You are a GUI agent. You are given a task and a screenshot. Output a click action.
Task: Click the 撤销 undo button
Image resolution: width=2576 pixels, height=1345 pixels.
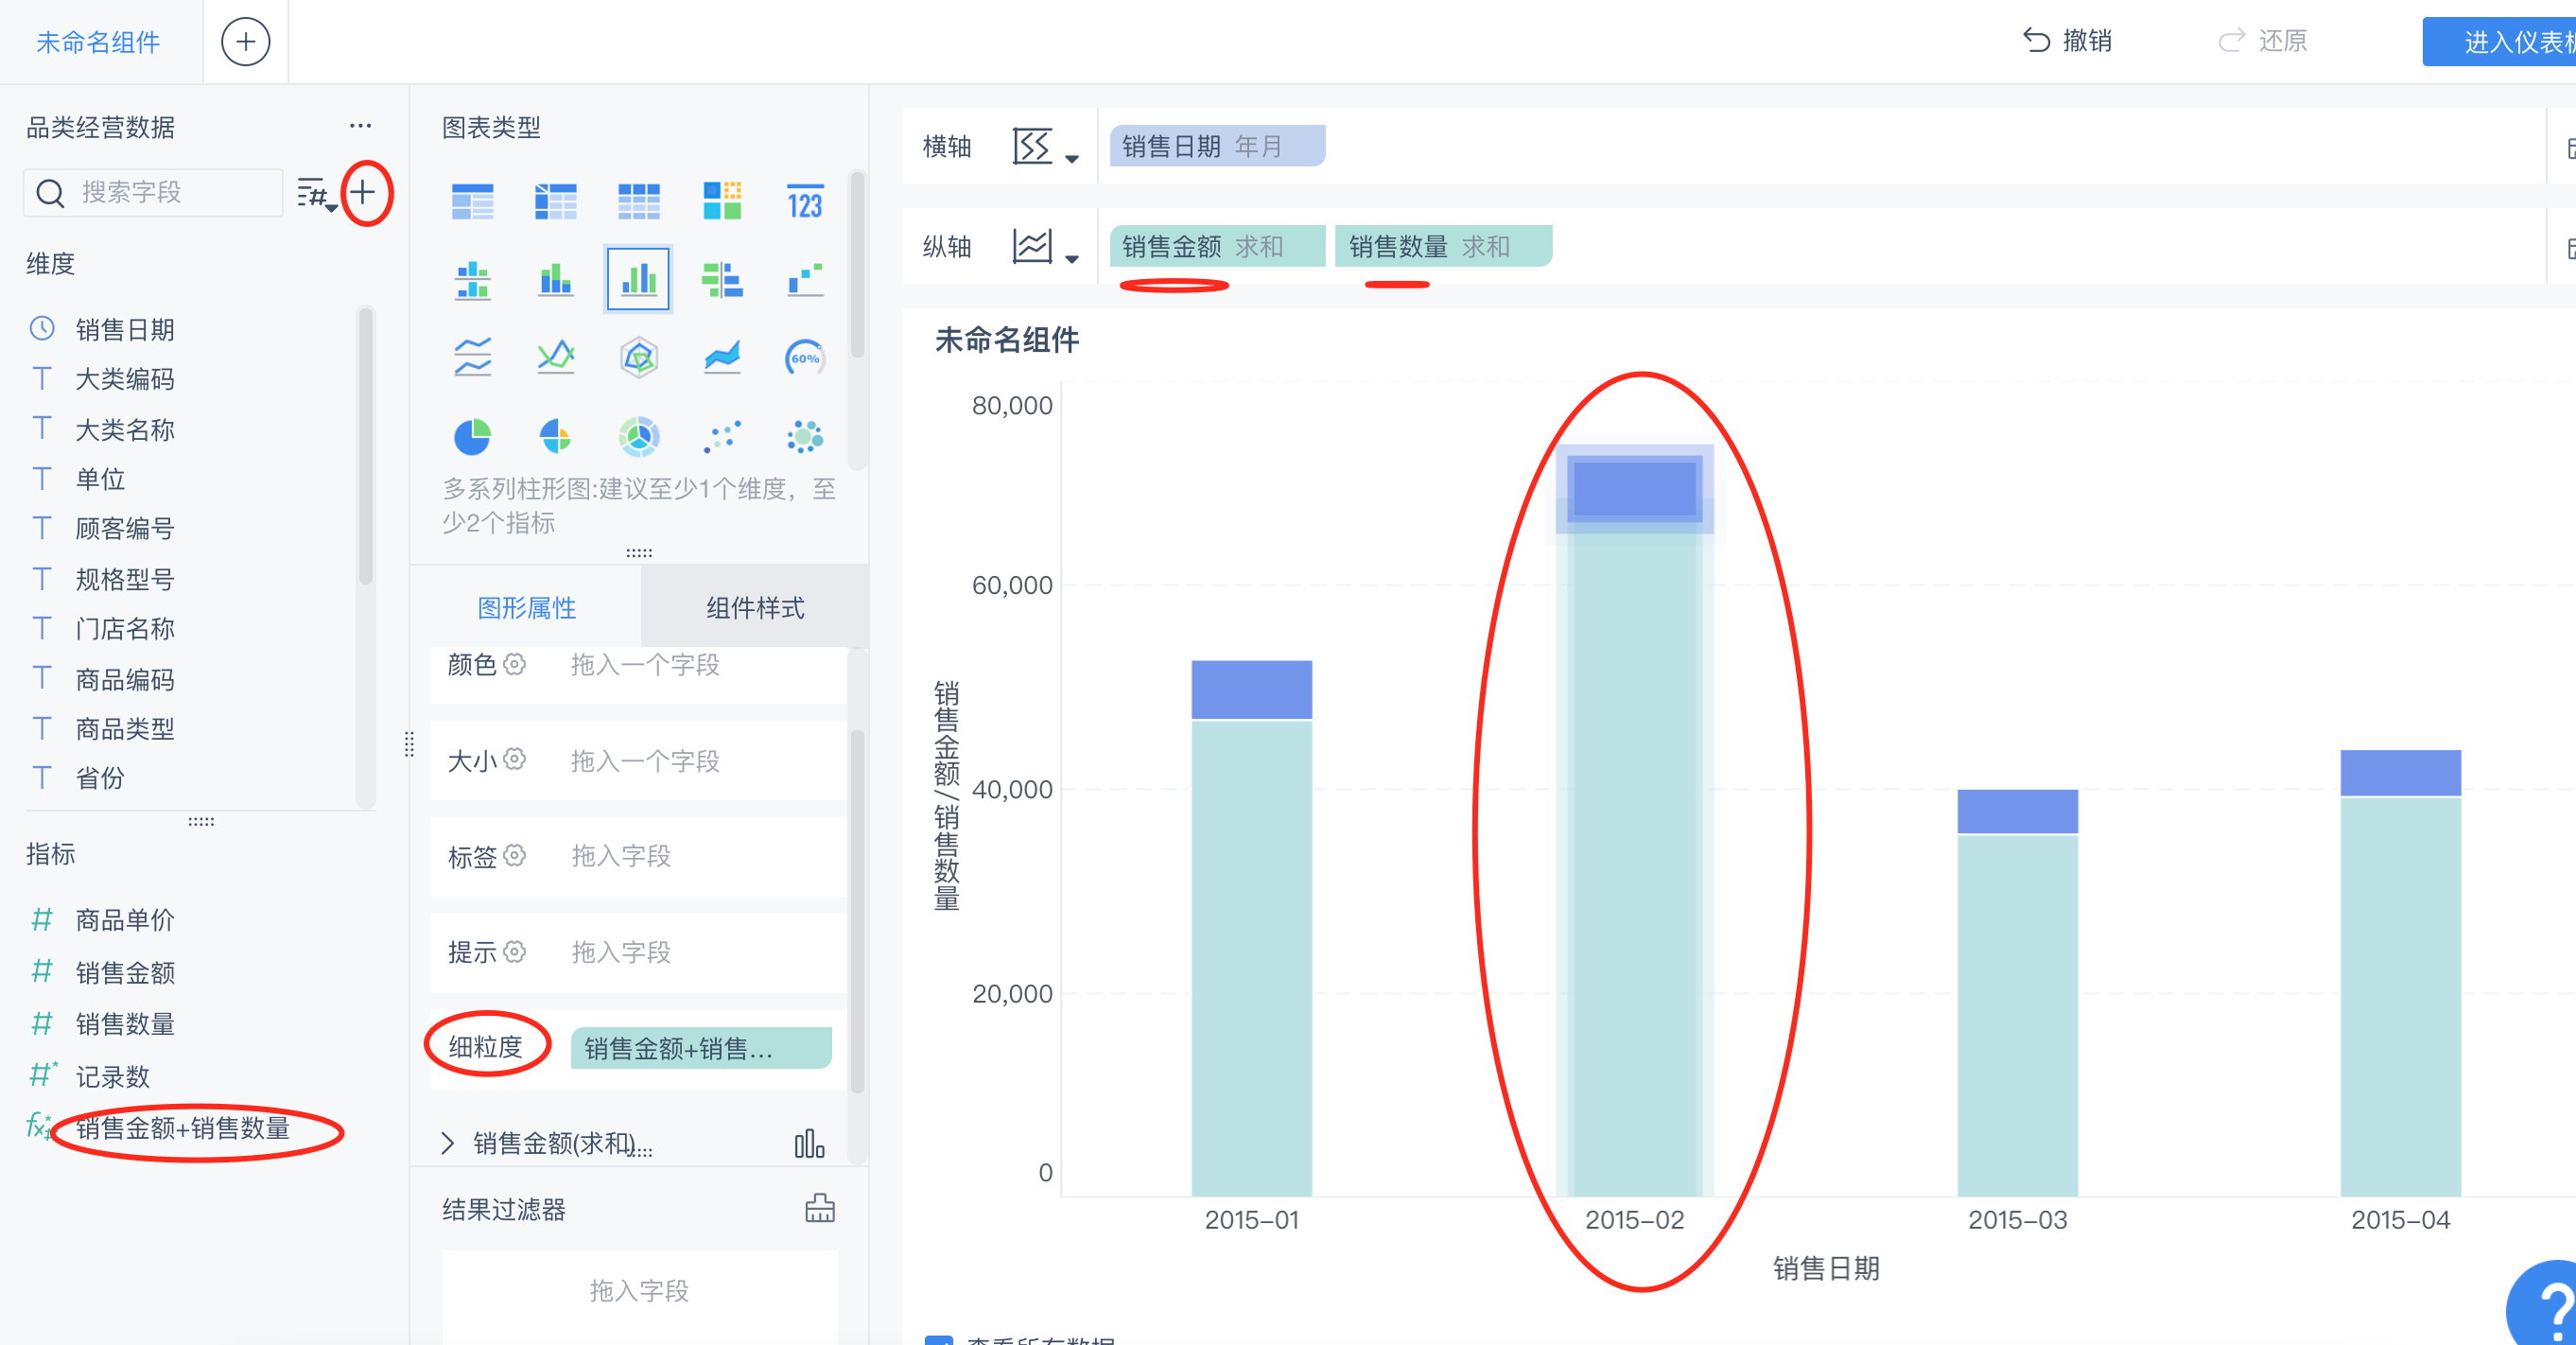pyautogui.click(x=2066, y=41)
